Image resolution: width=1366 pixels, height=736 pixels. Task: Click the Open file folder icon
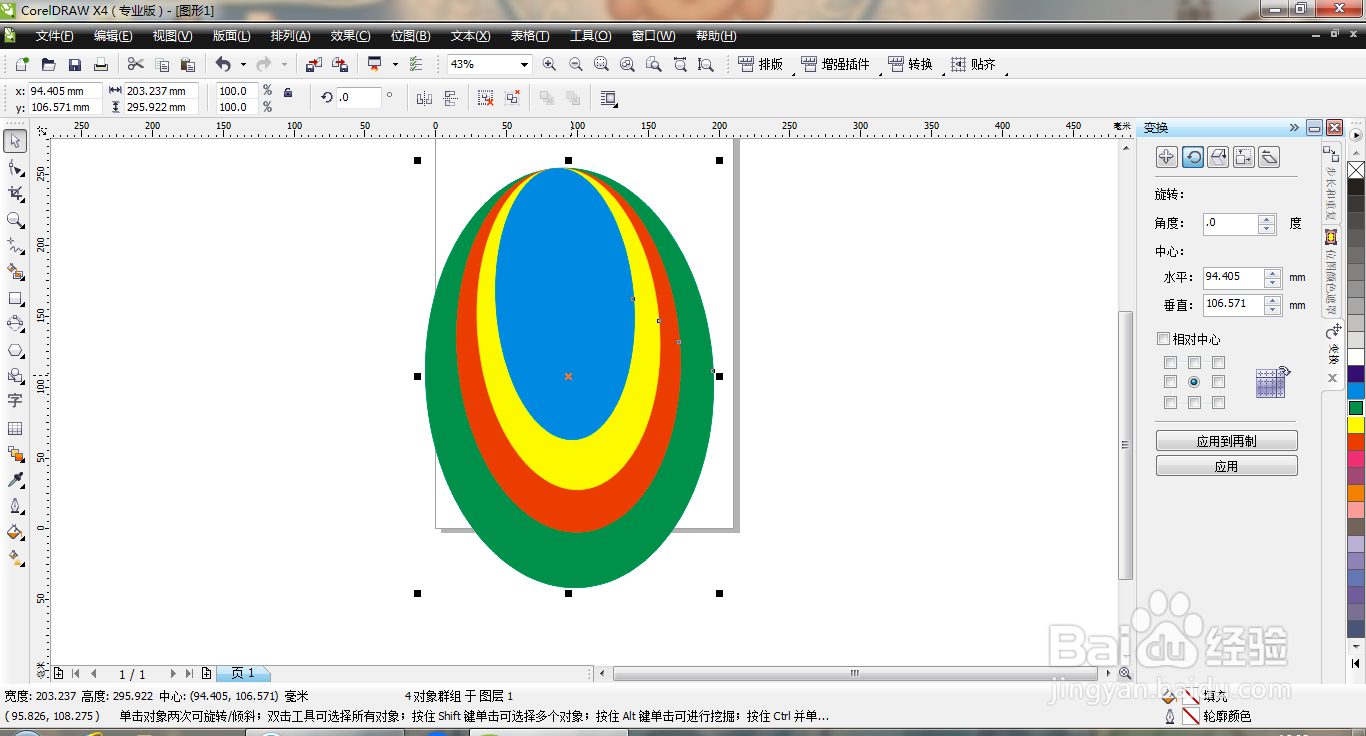click(48, 64)
